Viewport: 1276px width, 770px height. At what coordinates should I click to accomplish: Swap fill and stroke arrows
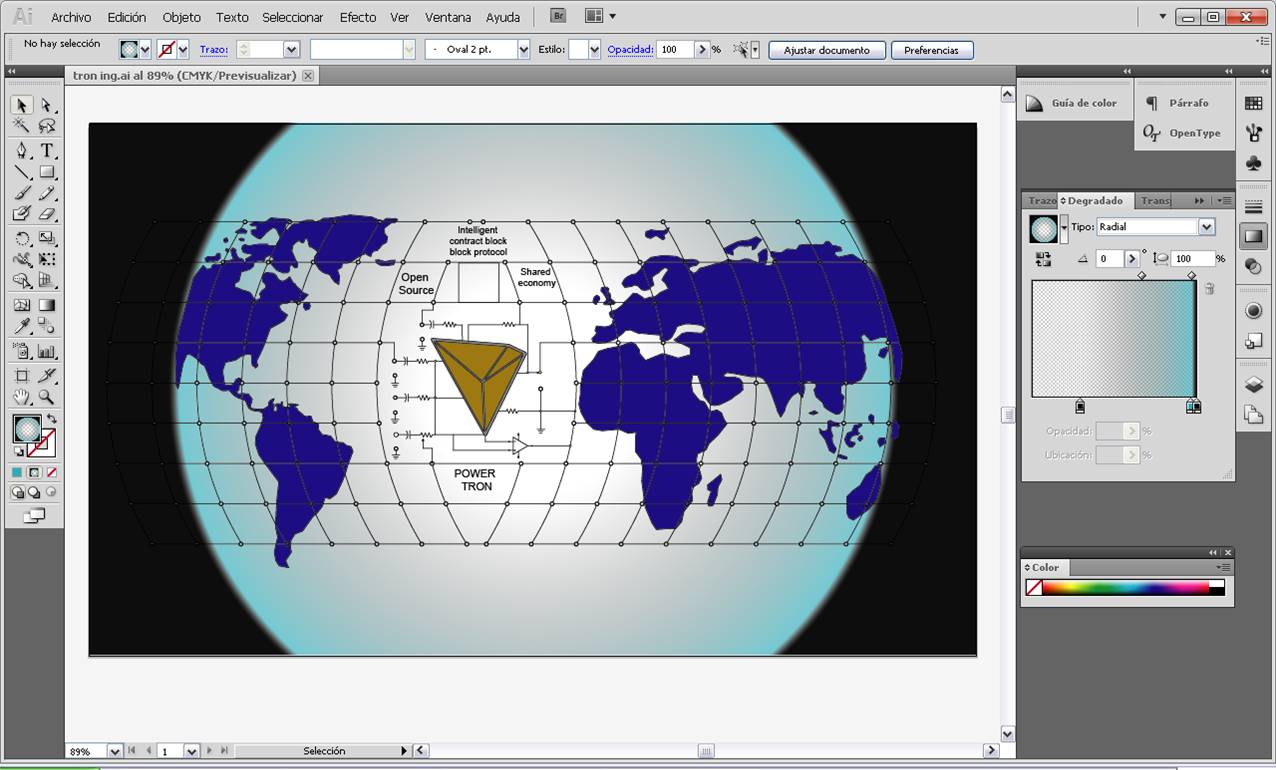(51, 418)
